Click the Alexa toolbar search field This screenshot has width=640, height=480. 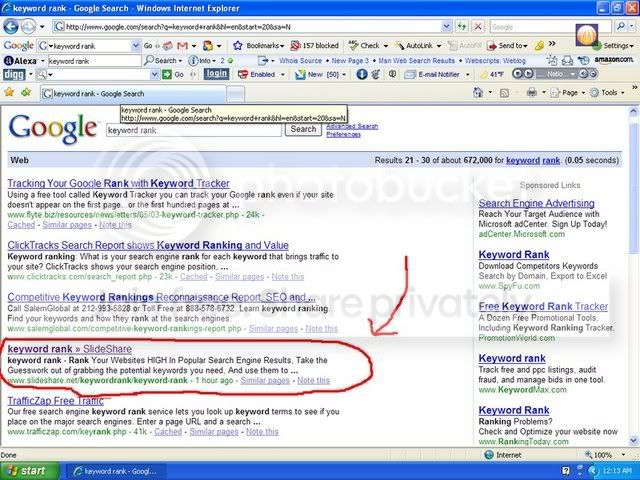click(x=94, y=61)
